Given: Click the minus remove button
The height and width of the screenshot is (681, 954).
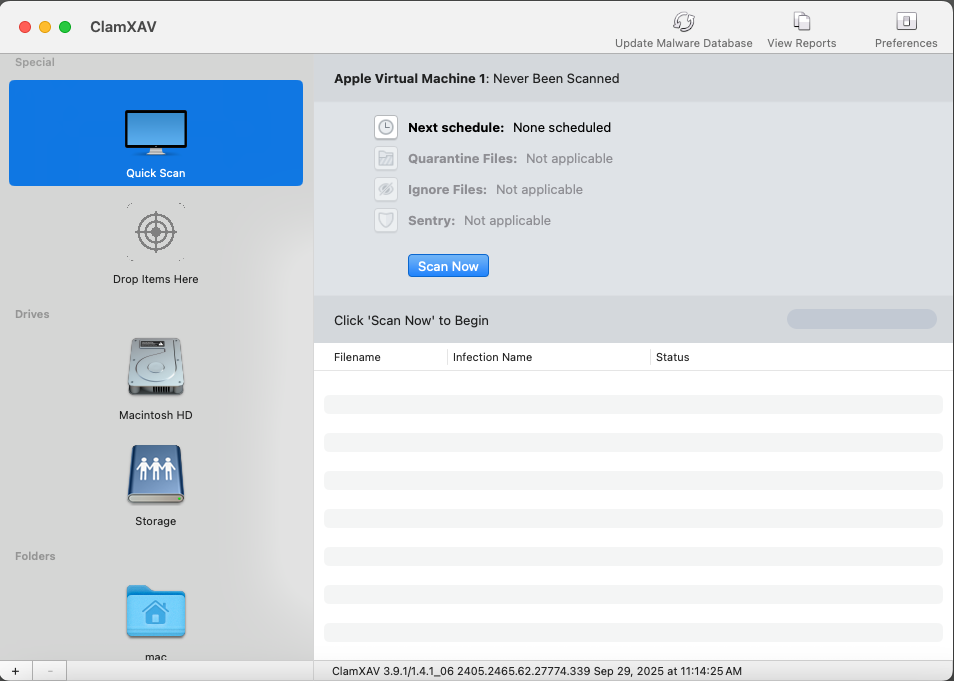Looking at the screenshot, I should 50,671.
